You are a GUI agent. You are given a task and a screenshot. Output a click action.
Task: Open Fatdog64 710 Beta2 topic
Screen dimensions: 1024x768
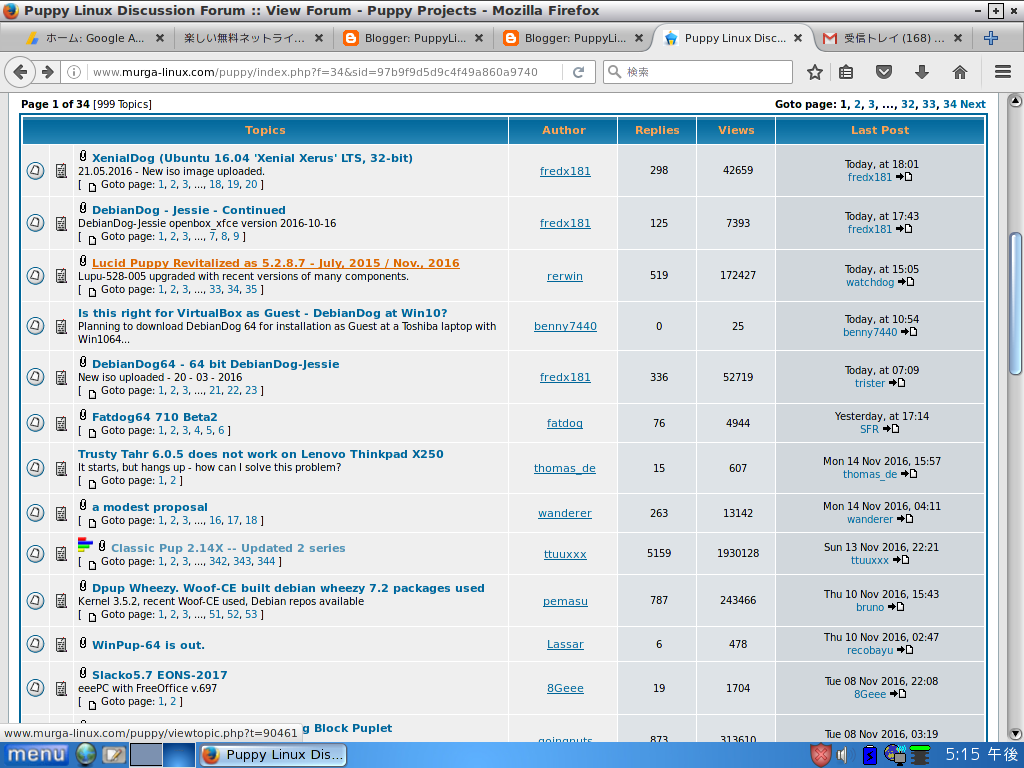click(155, 417)
